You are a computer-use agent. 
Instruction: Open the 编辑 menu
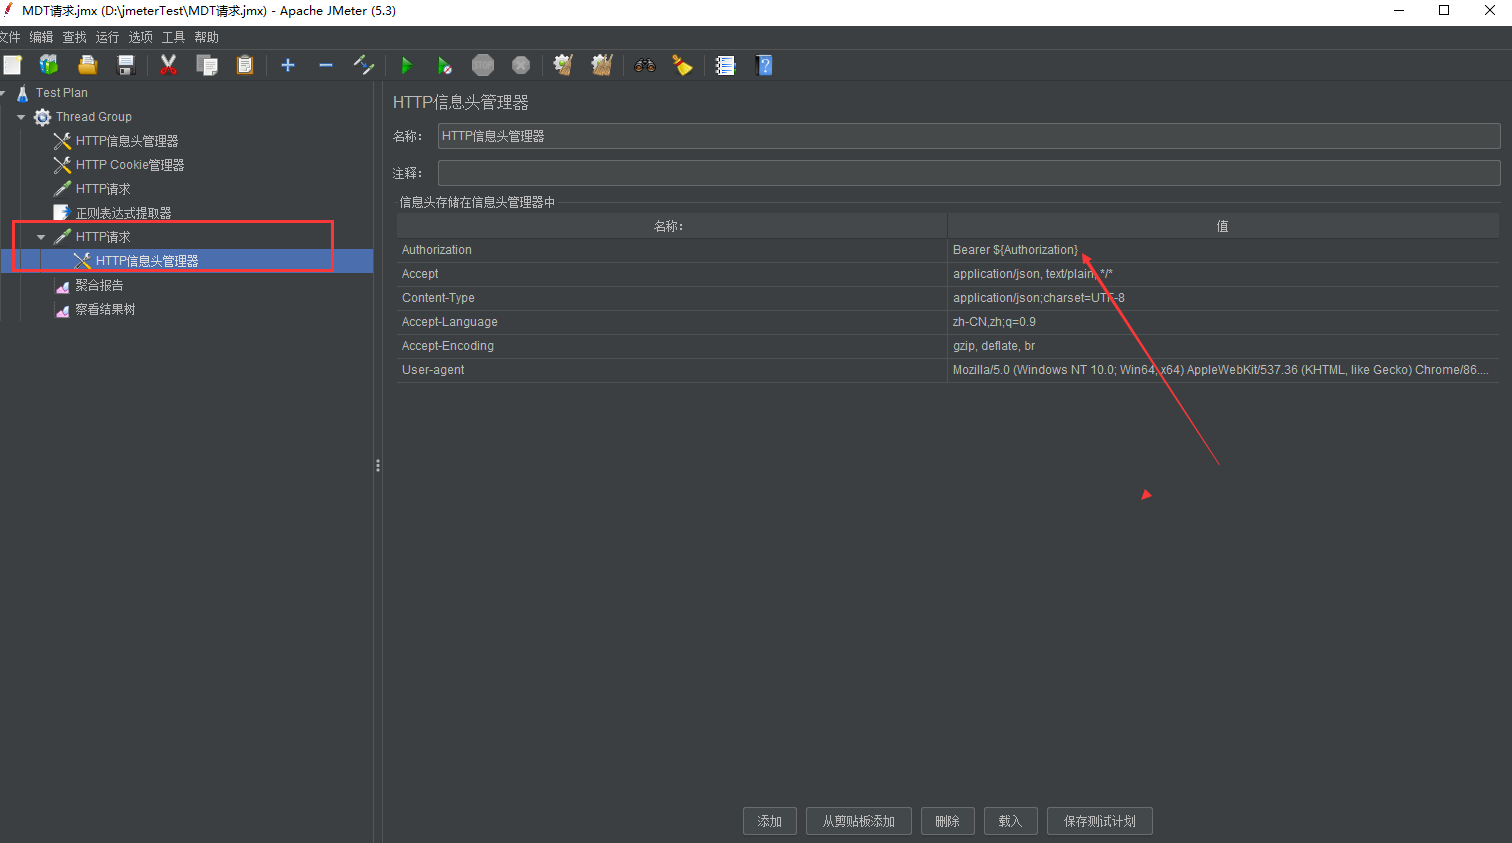[41, 37]
